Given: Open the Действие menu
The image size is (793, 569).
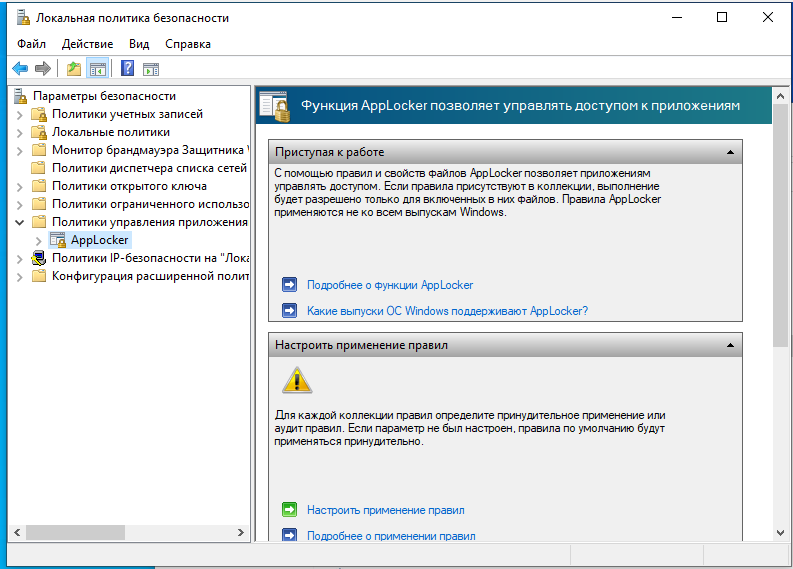Looking at the screenshot, I should coord(87,44).
